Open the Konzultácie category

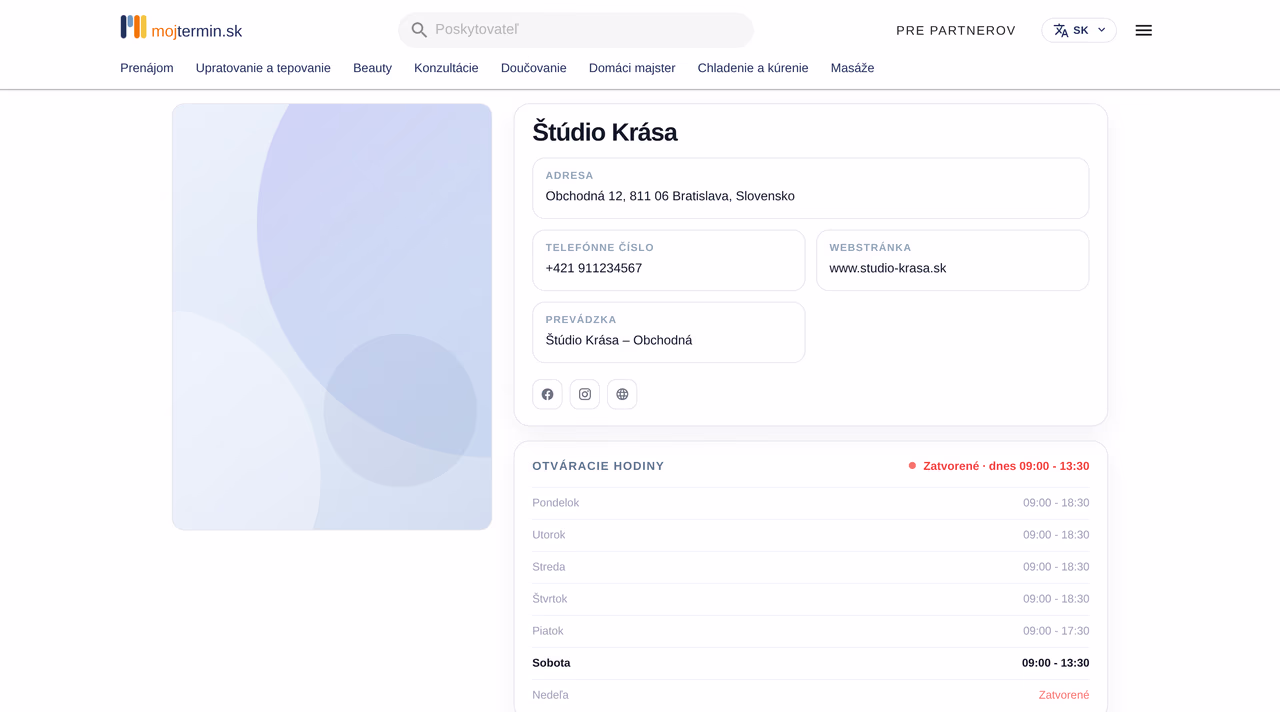pyautogui.click(x=446, y=68)
